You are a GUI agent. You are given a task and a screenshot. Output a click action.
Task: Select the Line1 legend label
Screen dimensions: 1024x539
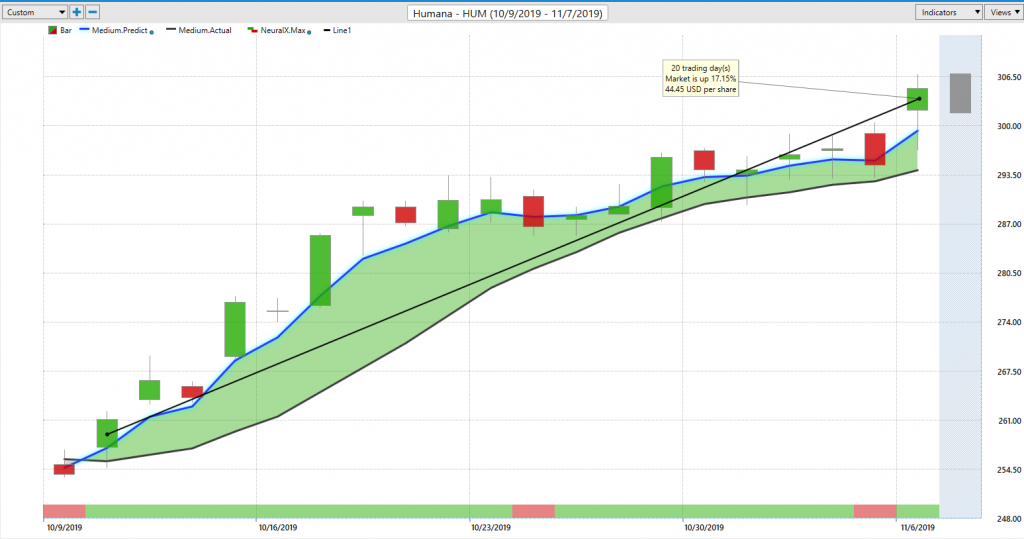tap(342, 30)
